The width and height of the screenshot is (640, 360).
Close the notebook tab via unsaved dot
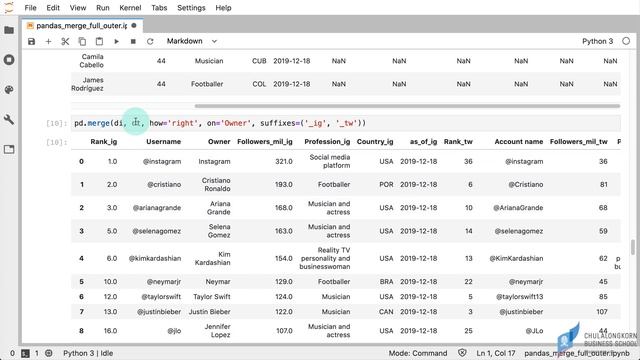(x=134, y=26)
